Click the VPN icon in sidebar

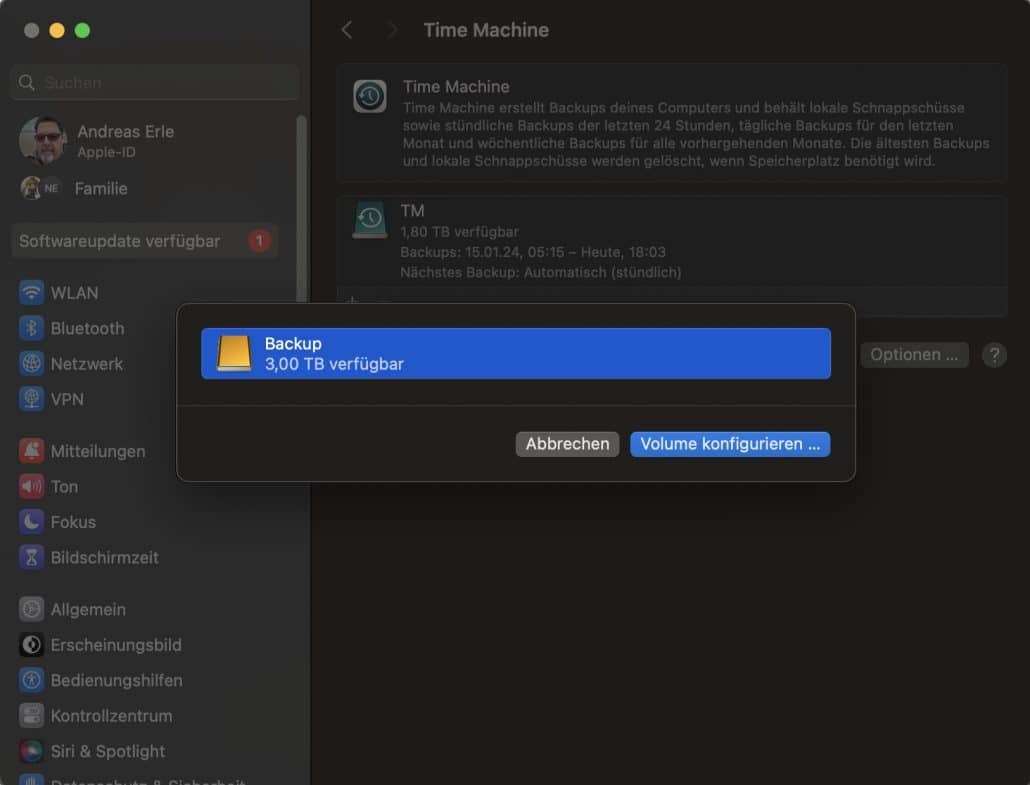tap(31, 399)
